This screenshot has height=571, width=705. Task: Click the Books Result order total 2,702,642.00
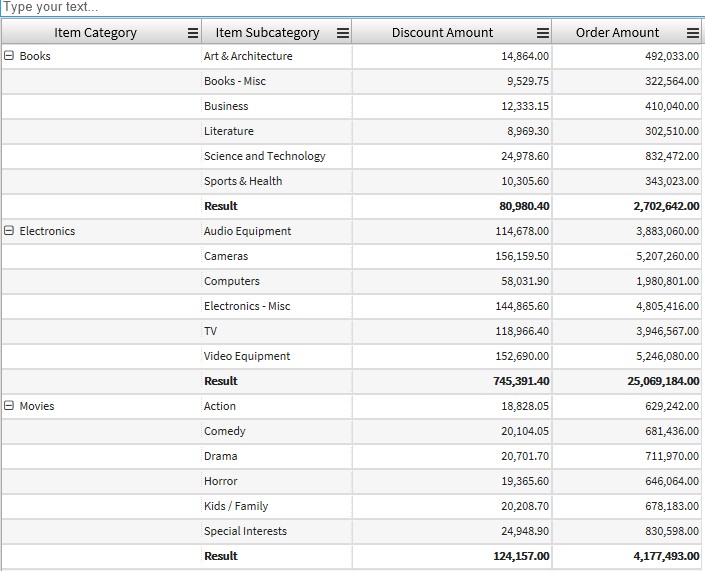[x=666, y=206]
